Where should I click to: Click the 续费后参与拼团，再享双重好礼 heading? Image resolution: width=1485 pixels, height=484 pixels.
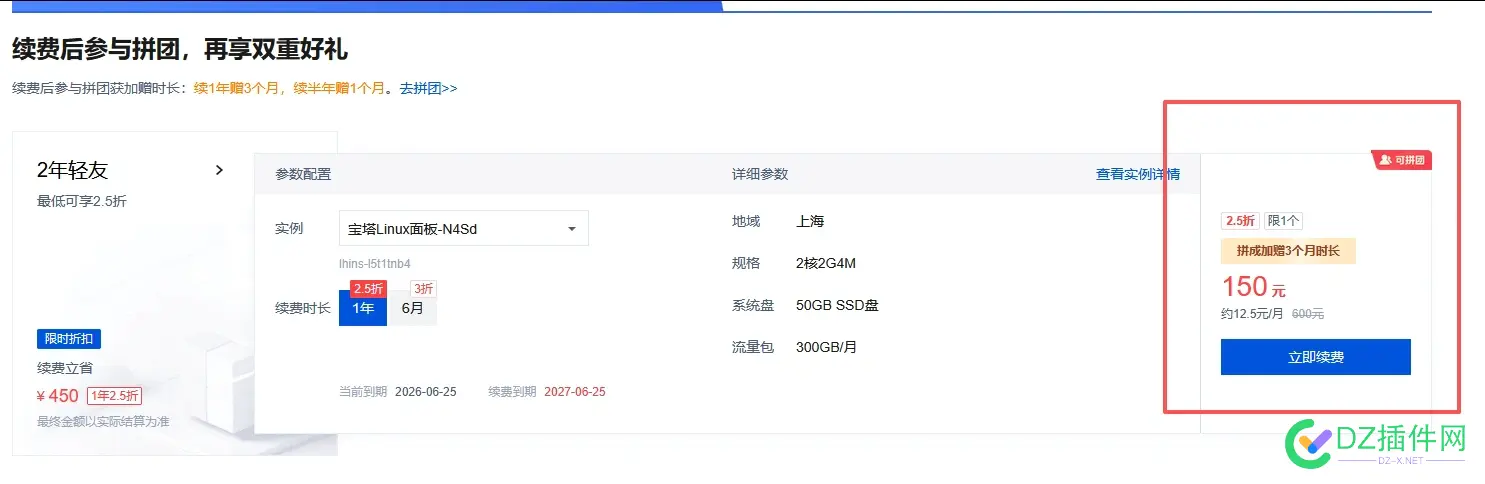coord(179,49)
